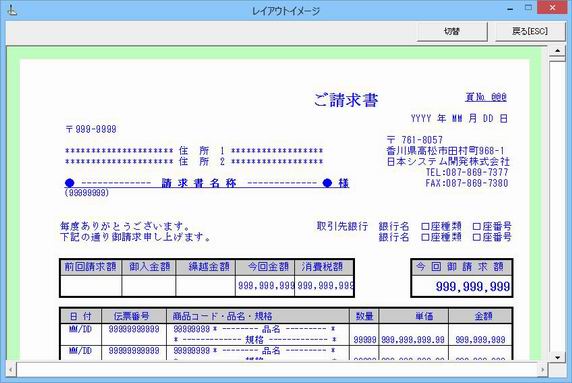
Task: Click the 切替 button
Action: click(x=452, y=31)
